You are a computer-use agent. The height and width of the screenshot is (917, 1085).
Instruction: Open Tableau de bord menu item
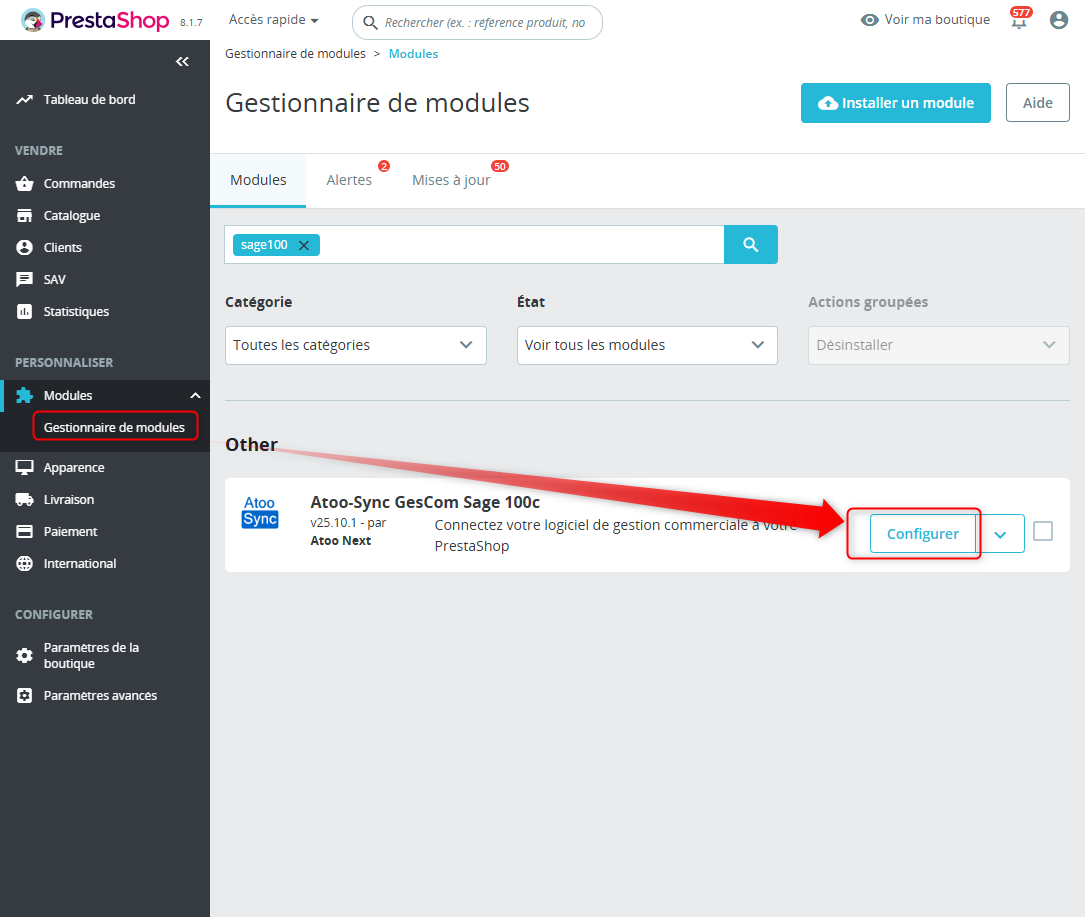pyautogui.click(x=89, y=100)
